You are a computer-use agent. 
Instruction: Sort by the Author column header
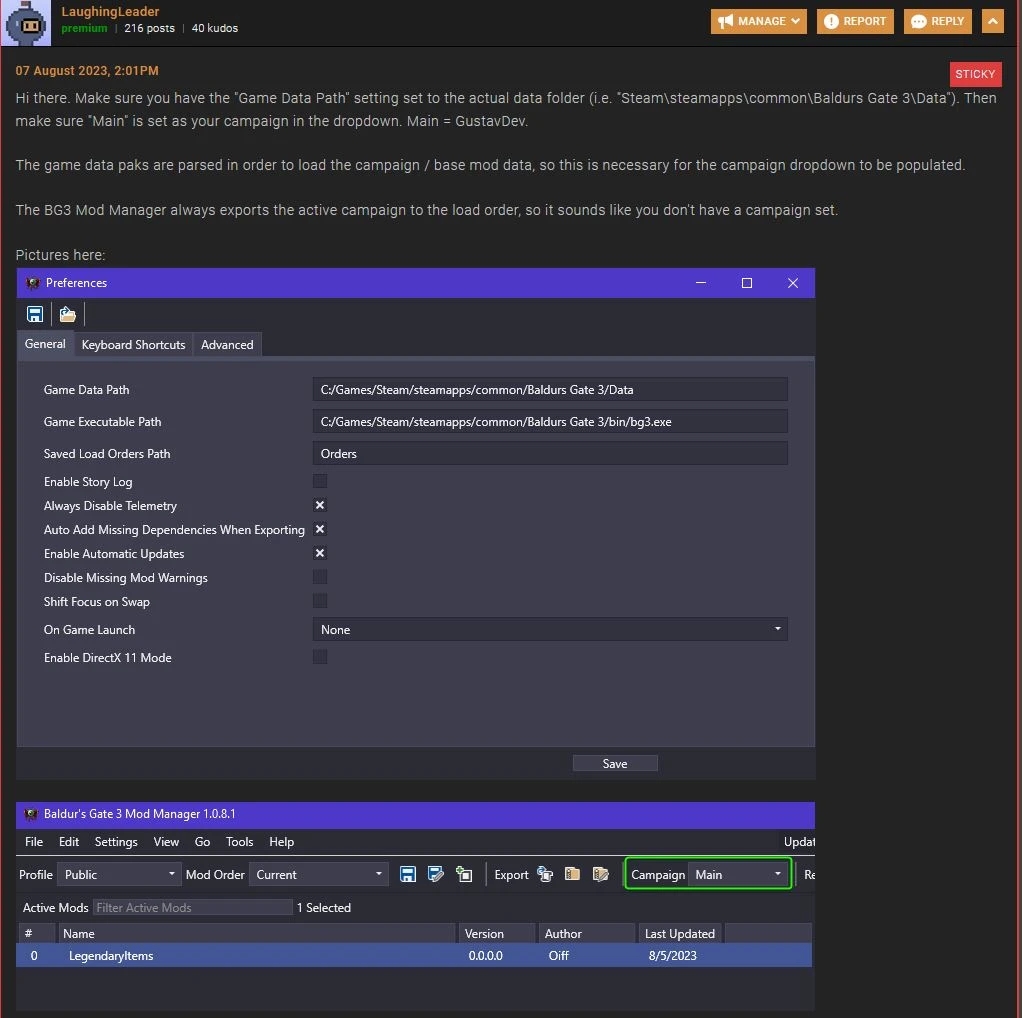pyautogui.click(x=586, y=933)
